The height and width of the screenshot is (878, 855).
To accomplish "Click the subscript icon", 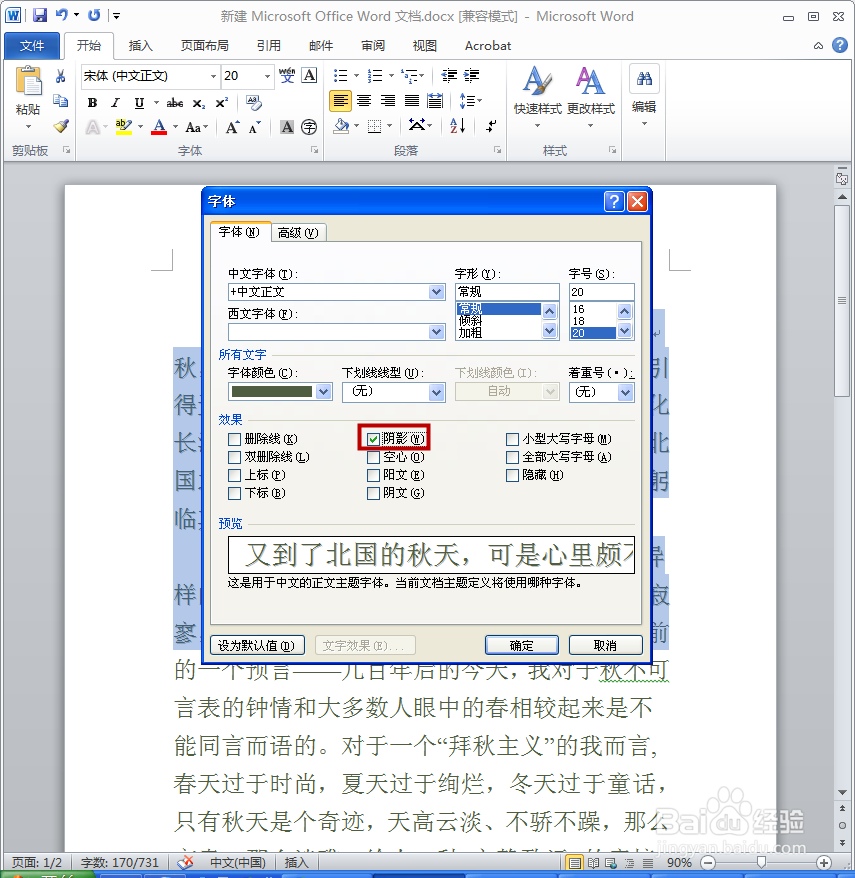I will coord(198,102).
